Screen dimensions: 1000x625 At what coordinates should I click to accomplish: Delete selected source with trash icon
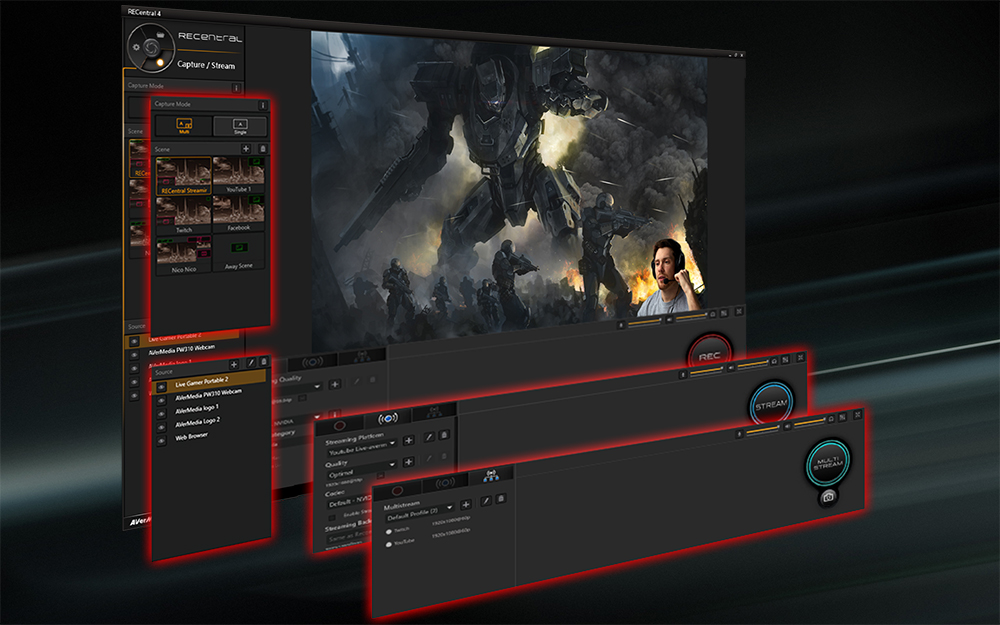click(264, 361)
